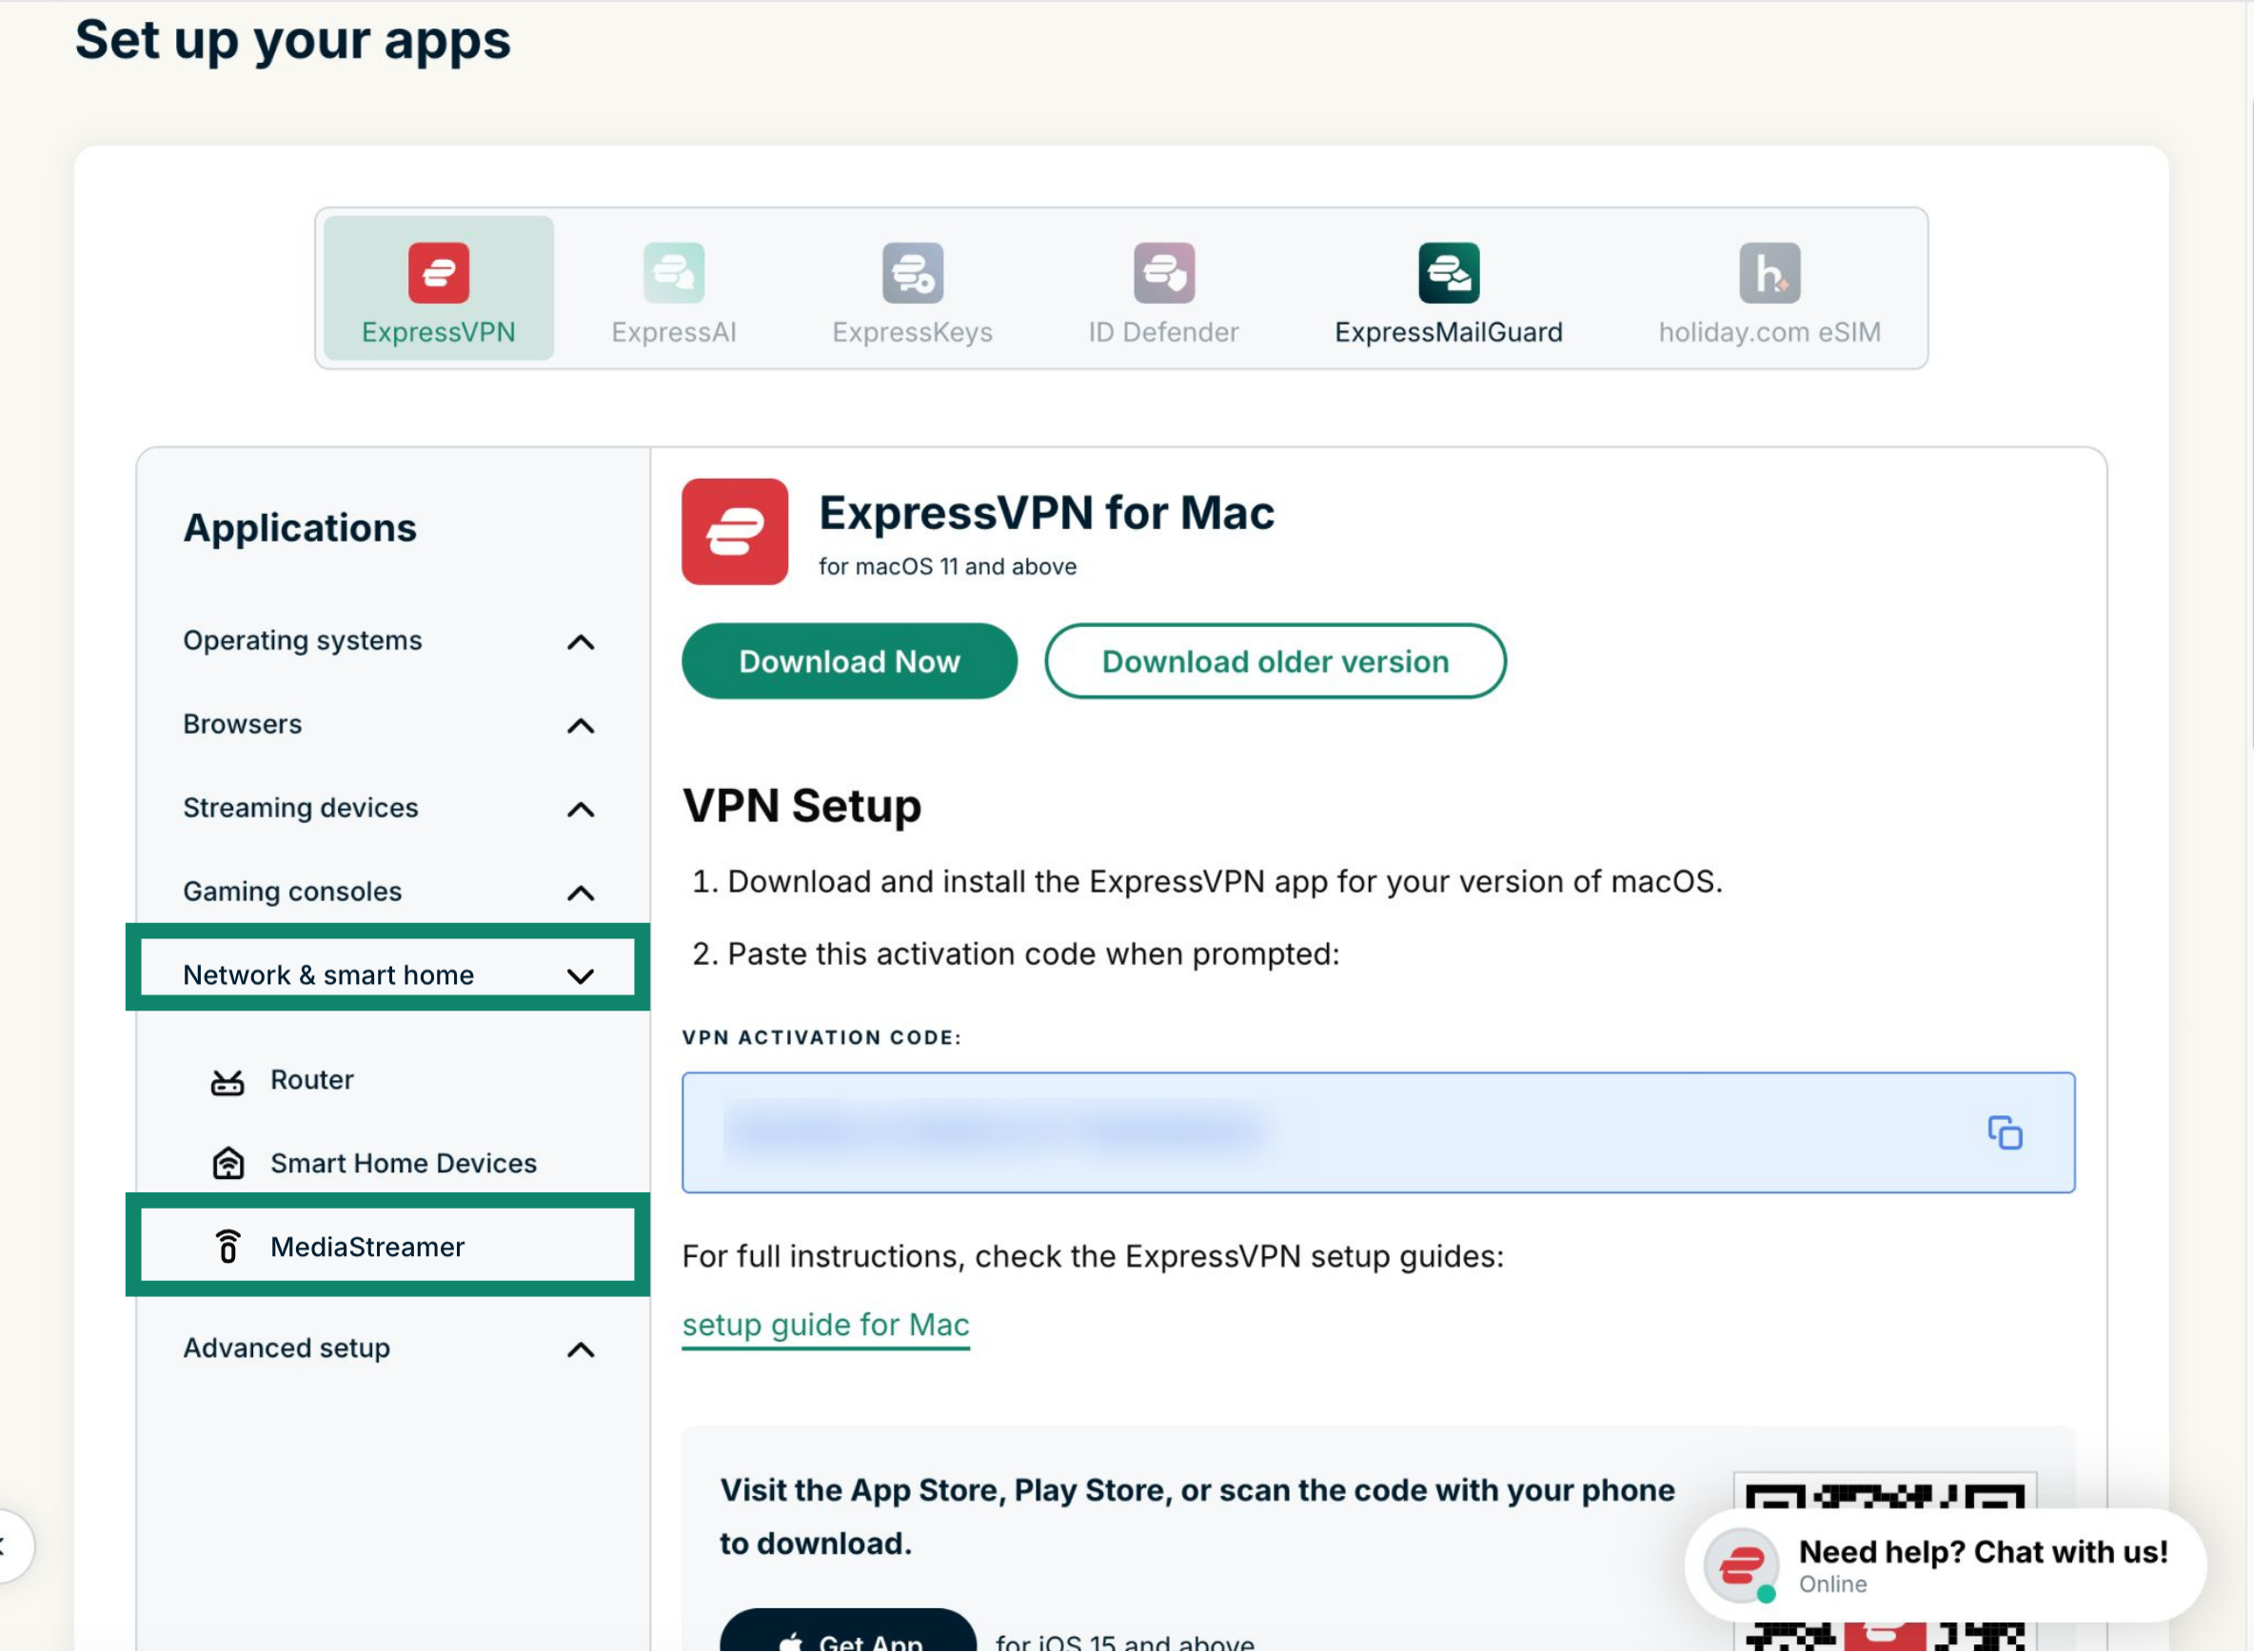Click the 'Streaming devices' label

[300, 808]
